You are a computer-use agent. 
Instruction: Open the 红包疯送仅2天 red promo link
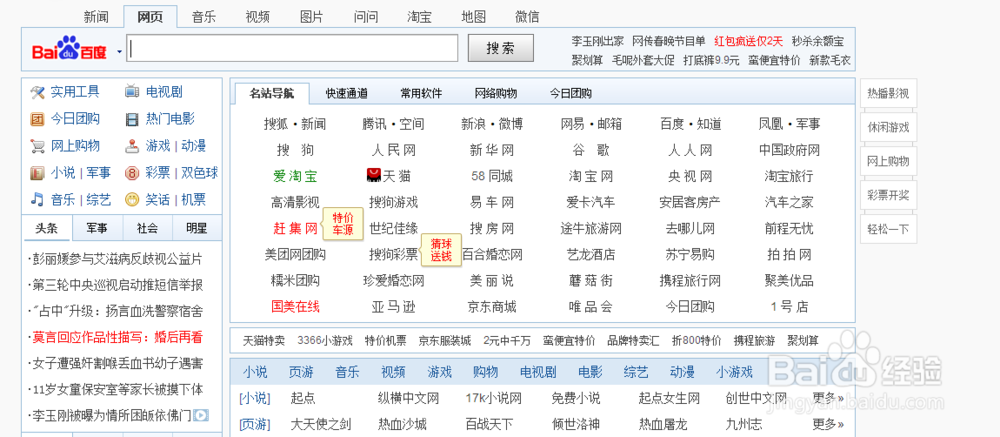(748, 41)
